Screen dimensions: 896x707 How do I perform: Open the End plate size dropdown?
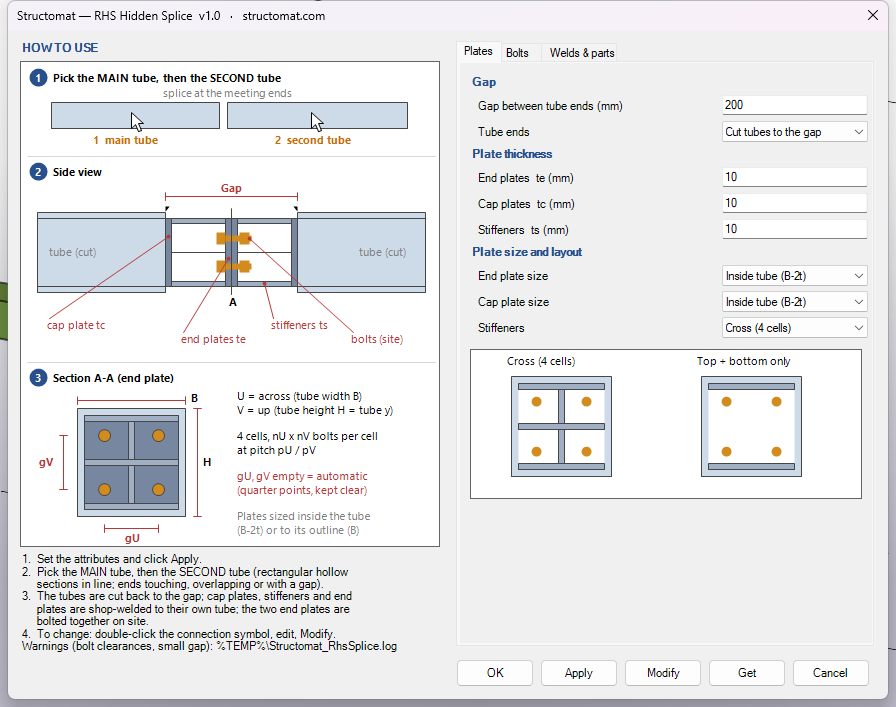[794, 276]
